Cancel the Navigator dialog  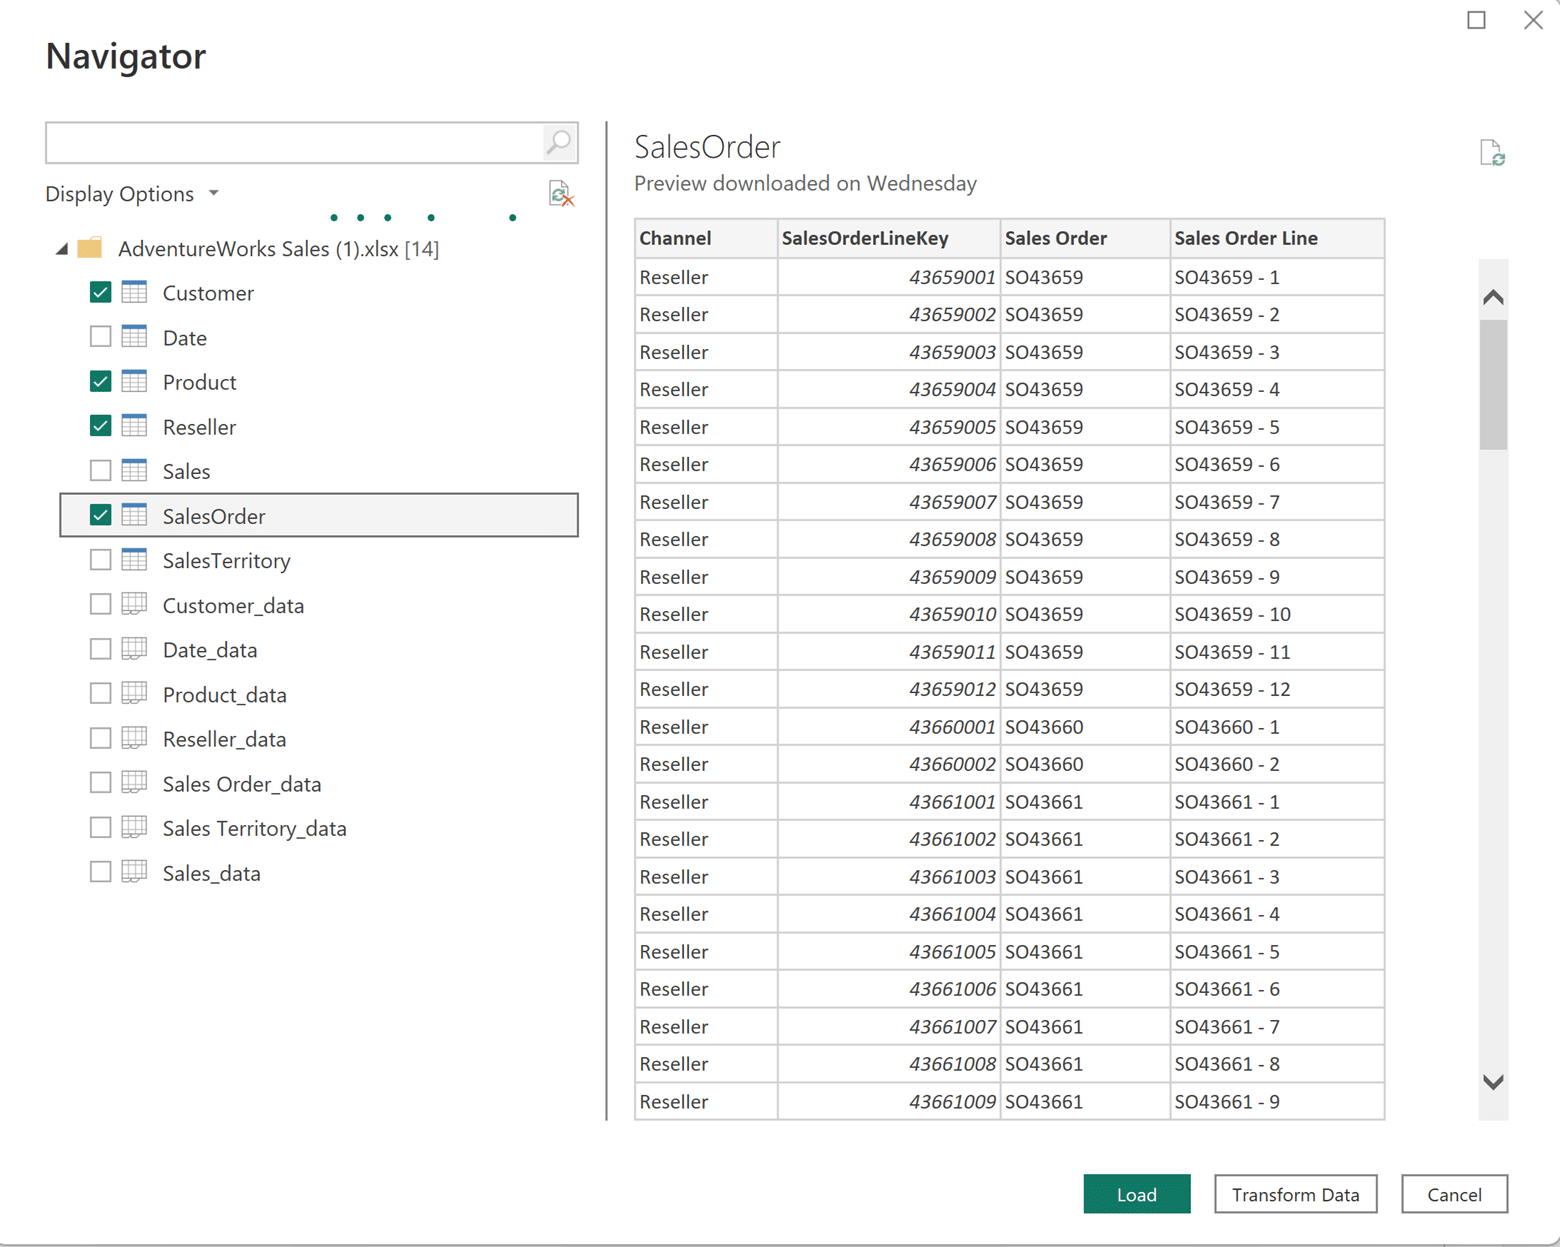1454,1194
